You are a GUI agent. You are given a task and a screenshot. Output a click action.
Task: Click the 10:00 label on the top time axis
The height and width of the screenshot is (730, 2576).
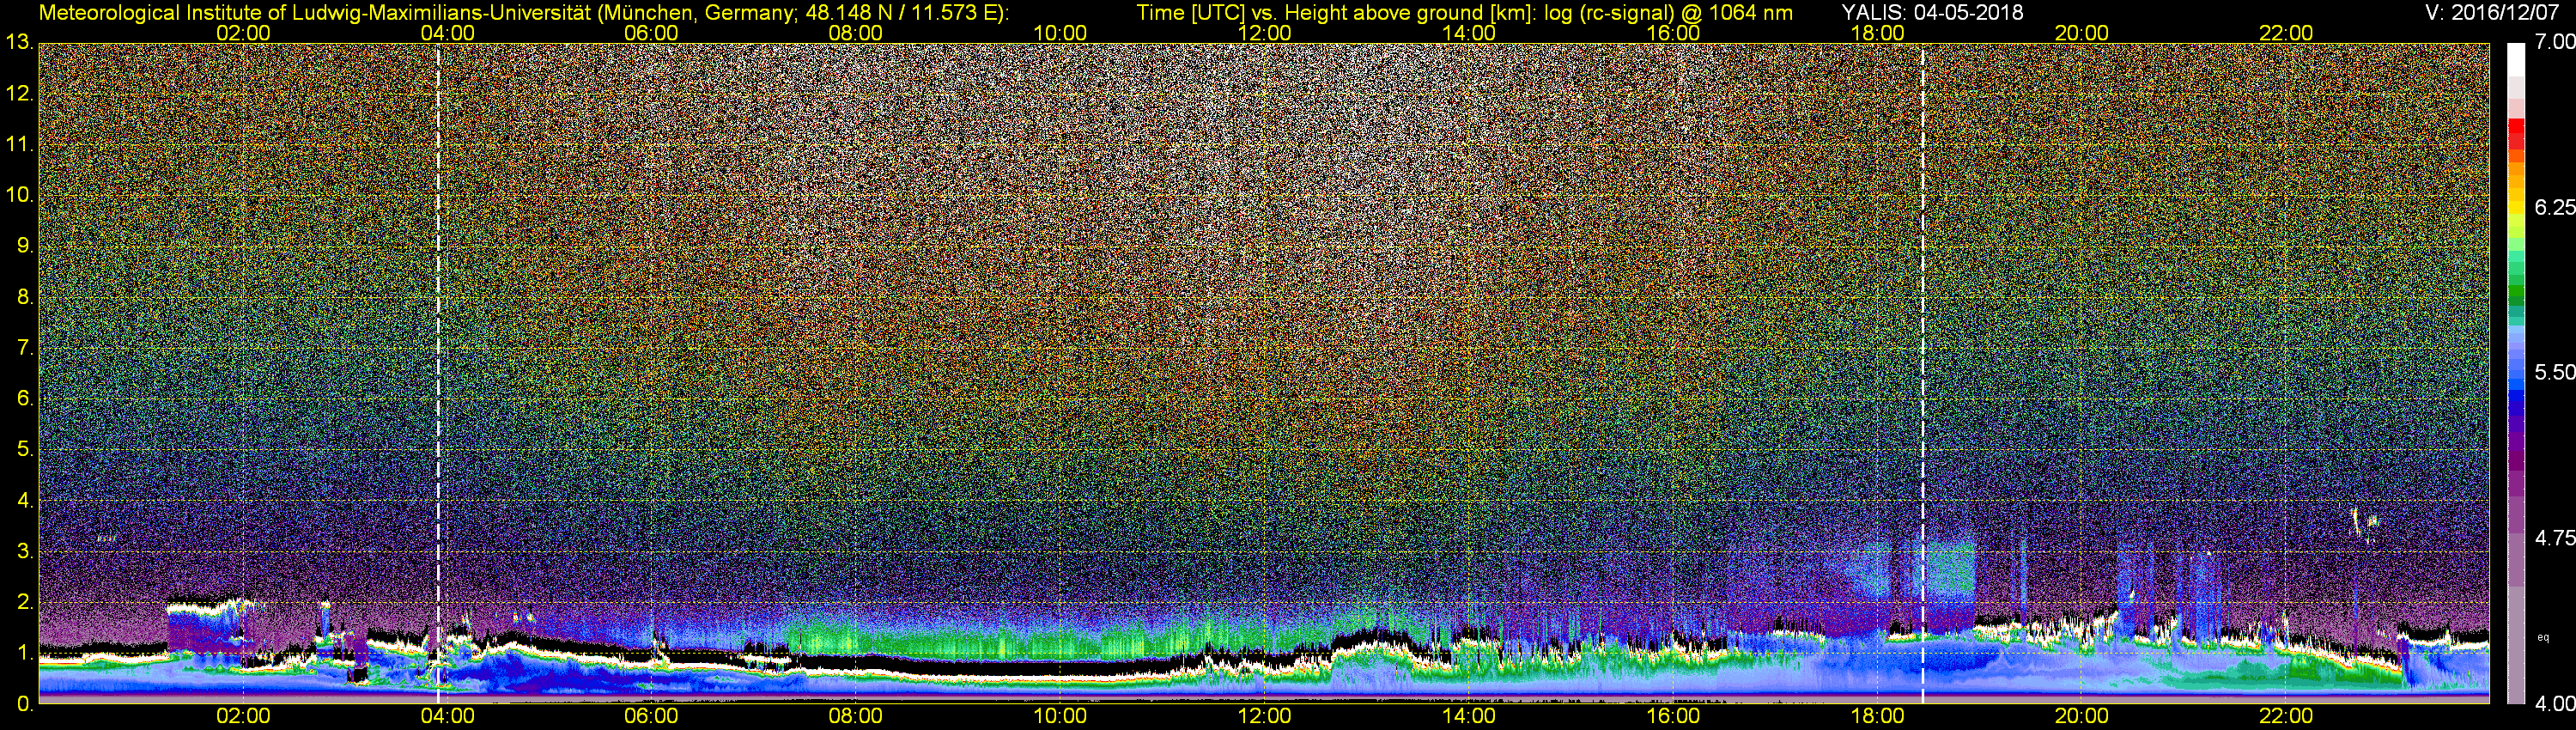(x=1060, y=33)
